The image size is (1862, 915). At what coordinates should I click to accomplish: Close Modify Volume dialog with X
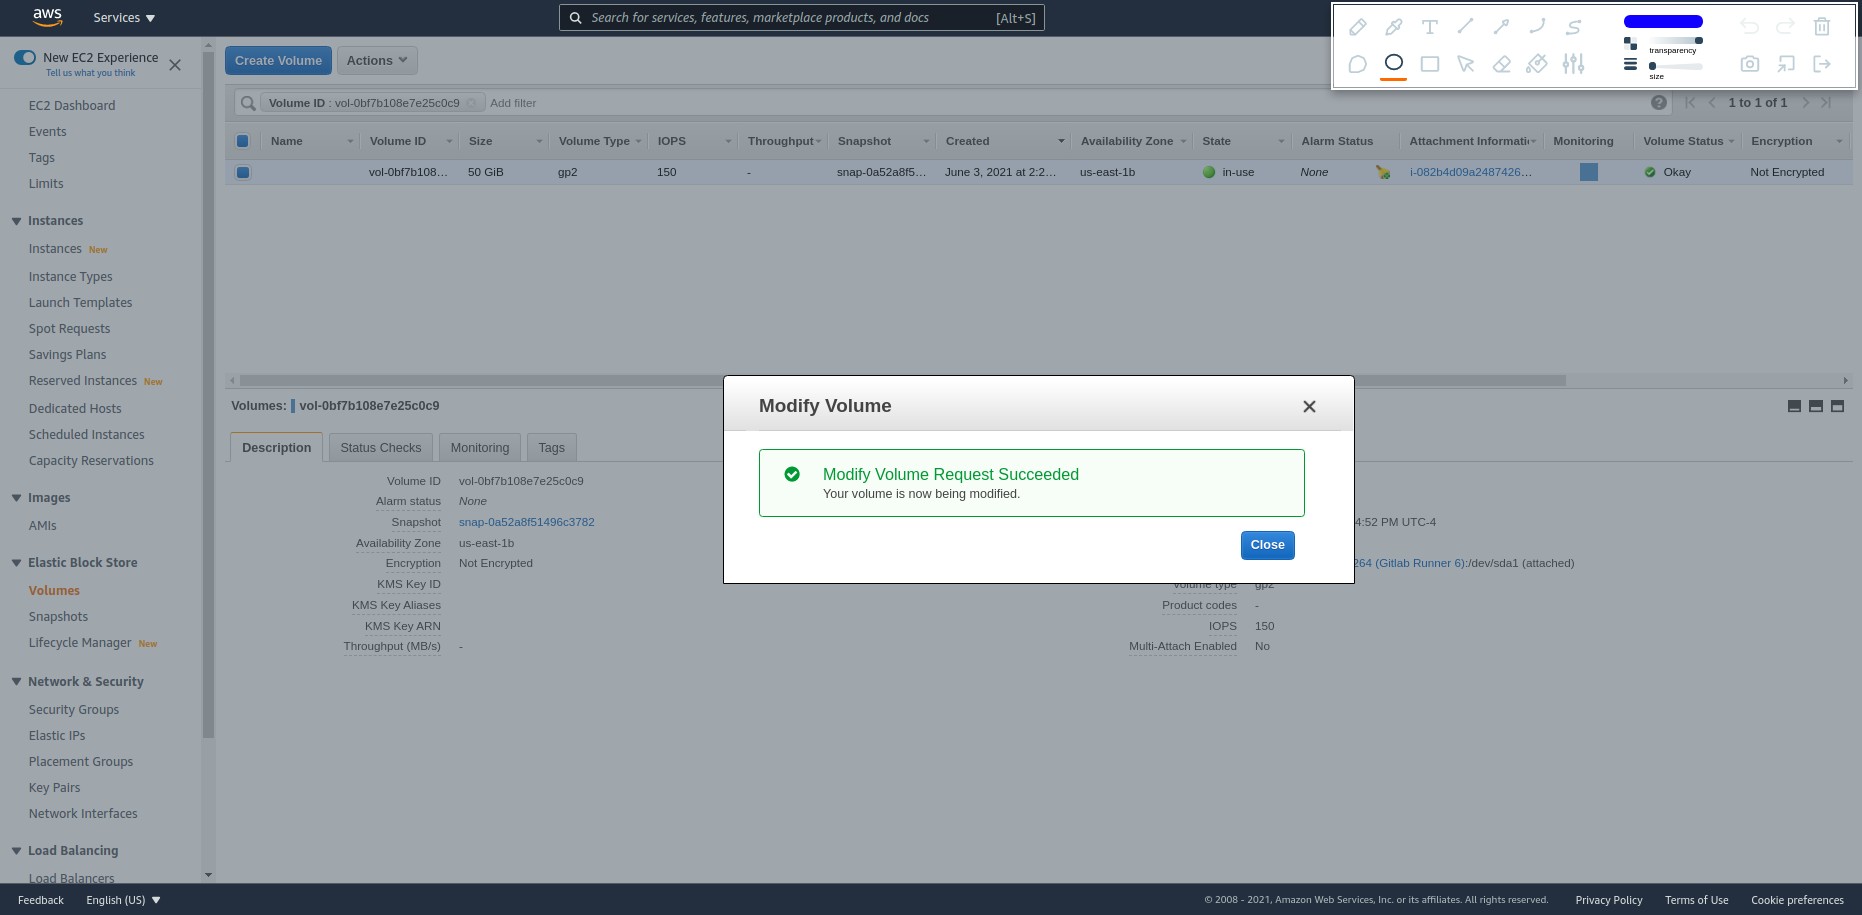(x=1309, y=406)
